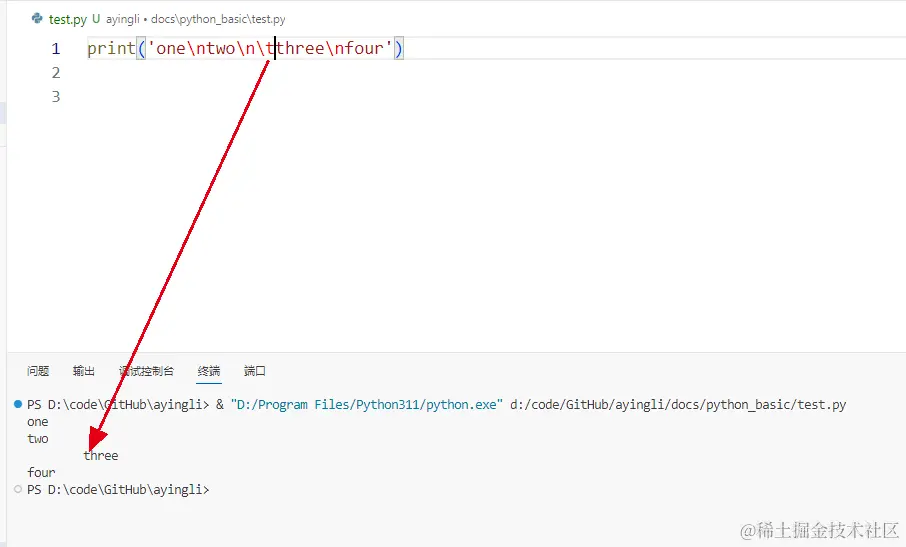Open the 端口 panel tab
The image size is (906, 547).
point(254,371)
